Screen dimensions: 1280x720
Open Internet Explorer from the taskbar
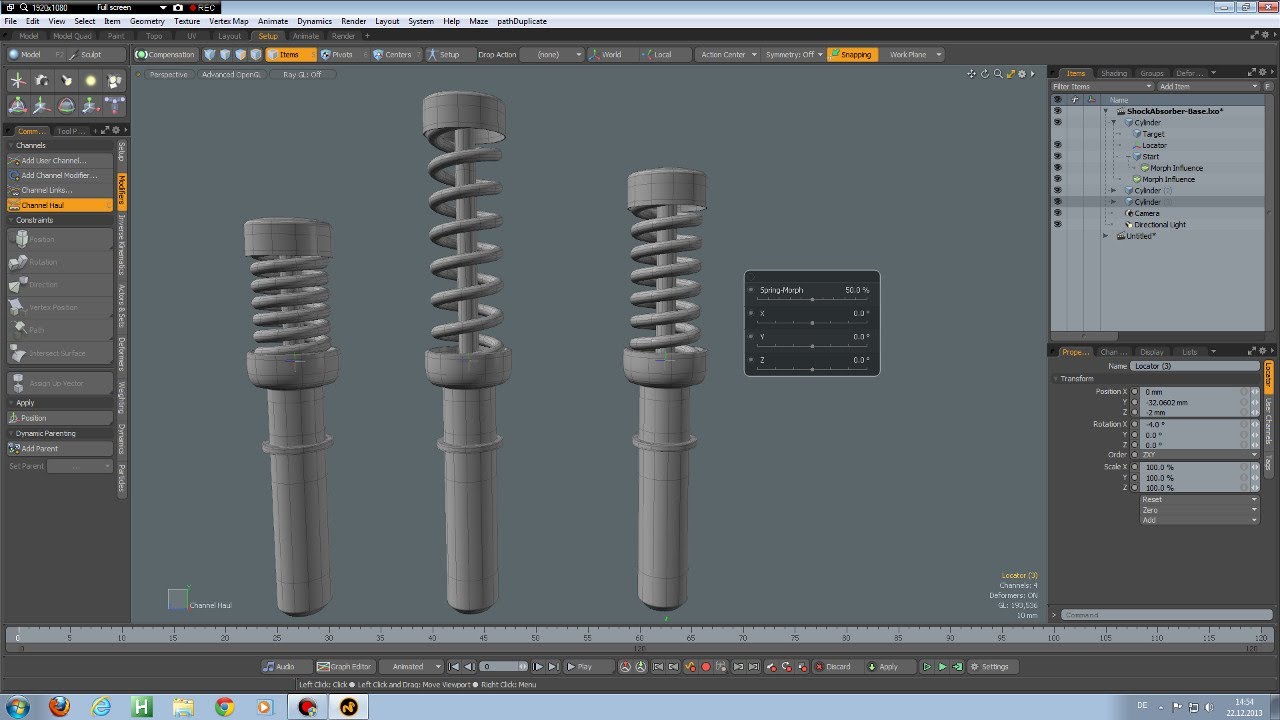click(101, 707)
